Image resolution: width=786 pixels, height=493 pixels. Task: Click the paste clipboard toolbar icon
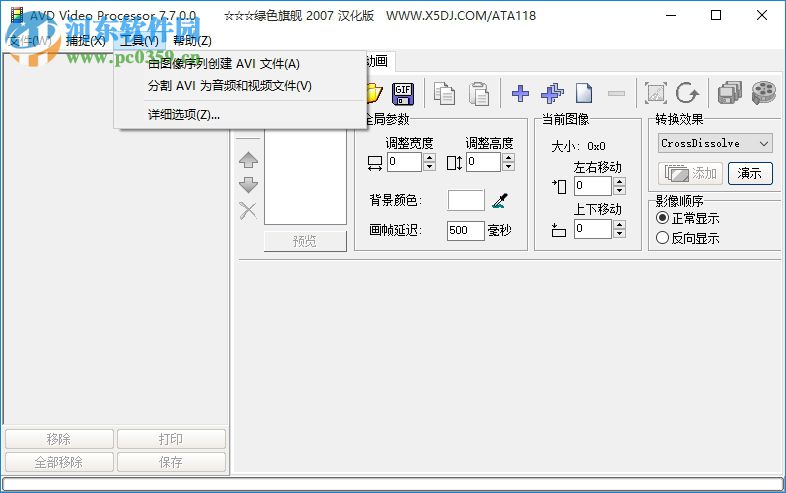(478, 94)
